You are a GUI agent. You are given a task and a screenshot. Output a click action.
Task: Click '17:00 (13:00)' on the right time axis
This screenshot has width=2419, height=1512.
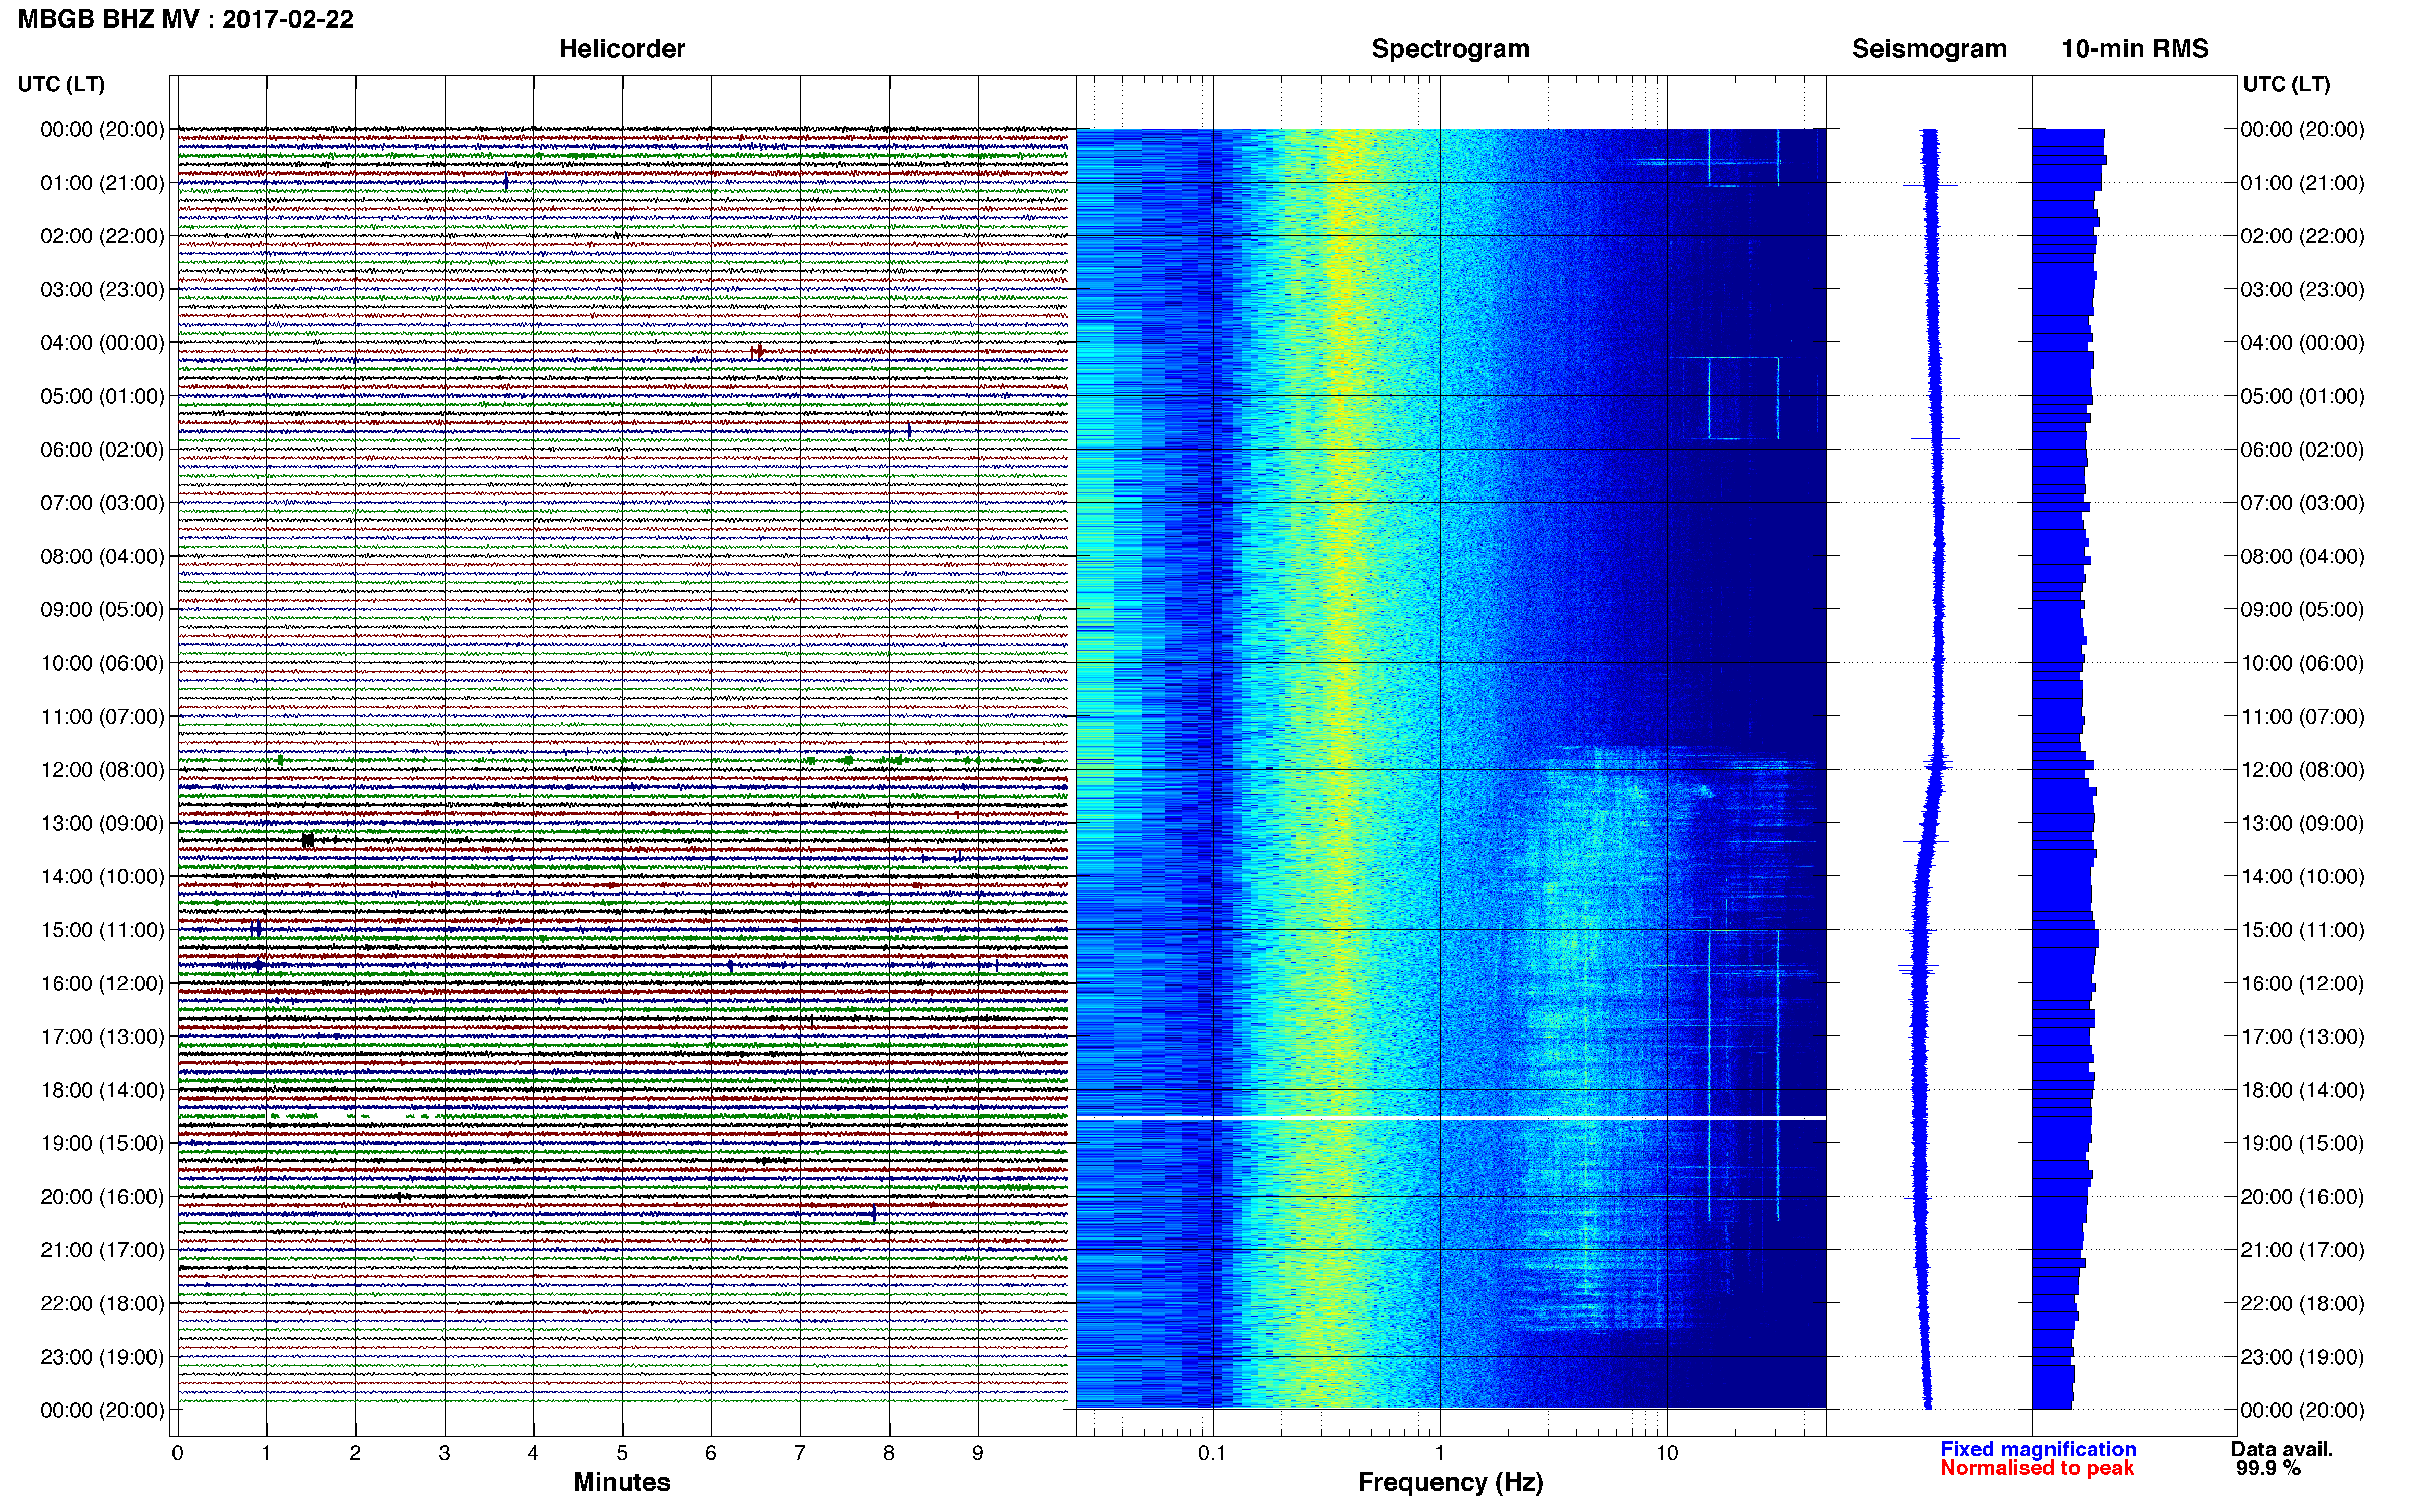pos(2302,1037)
